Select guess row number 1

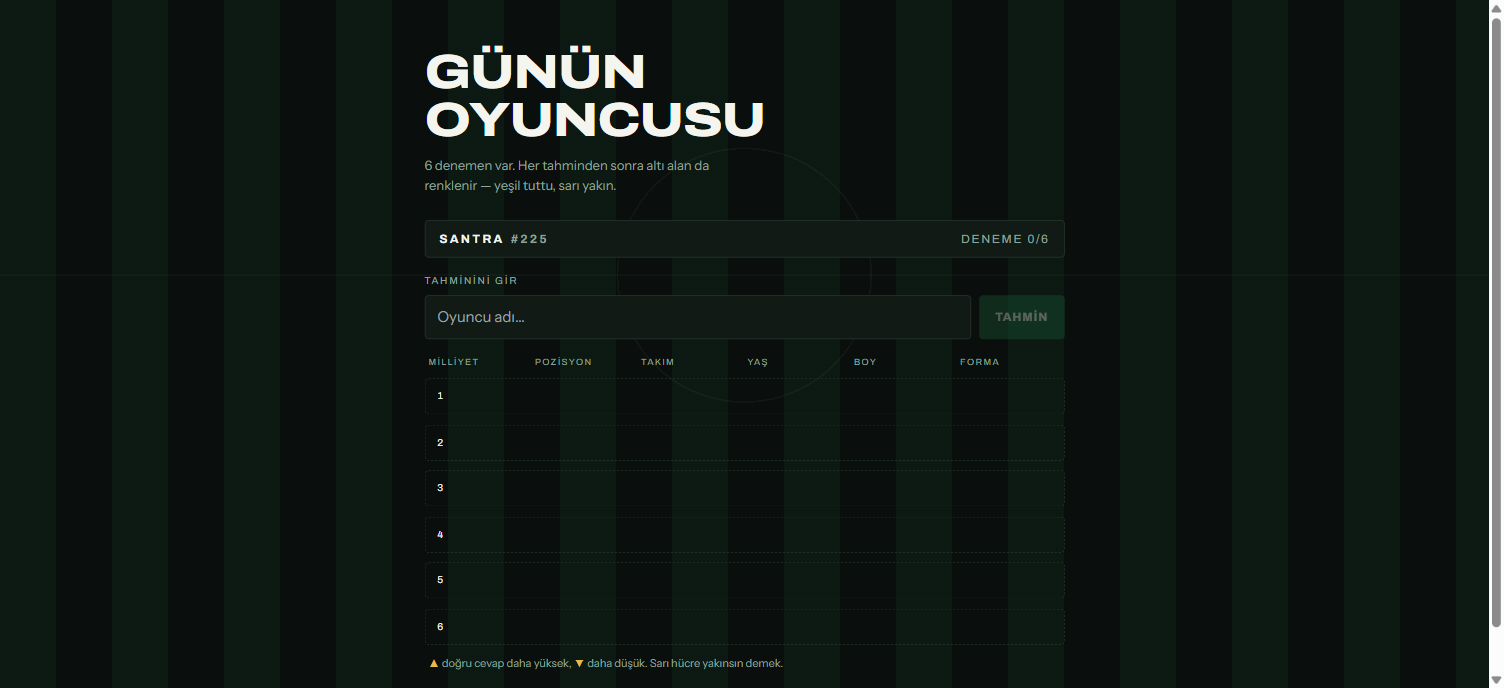[745, 396]
